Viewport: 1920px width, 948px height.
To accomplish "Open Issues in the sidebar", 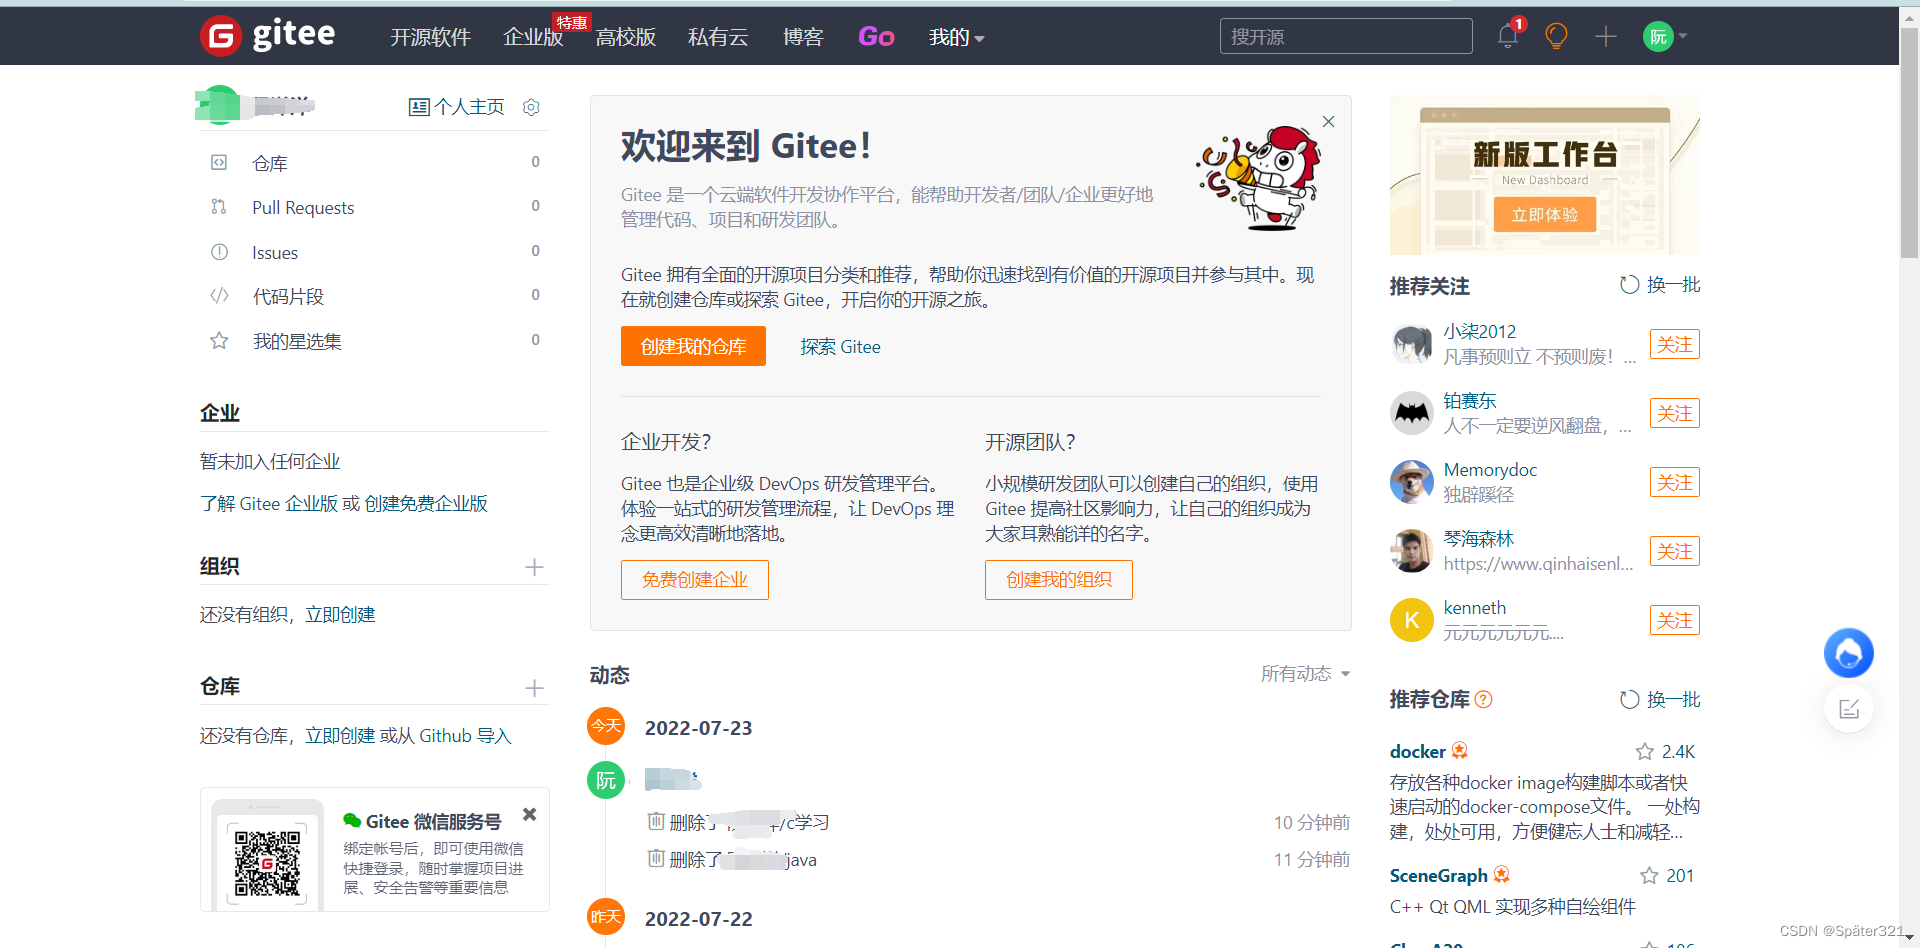I will click(275, 252).
